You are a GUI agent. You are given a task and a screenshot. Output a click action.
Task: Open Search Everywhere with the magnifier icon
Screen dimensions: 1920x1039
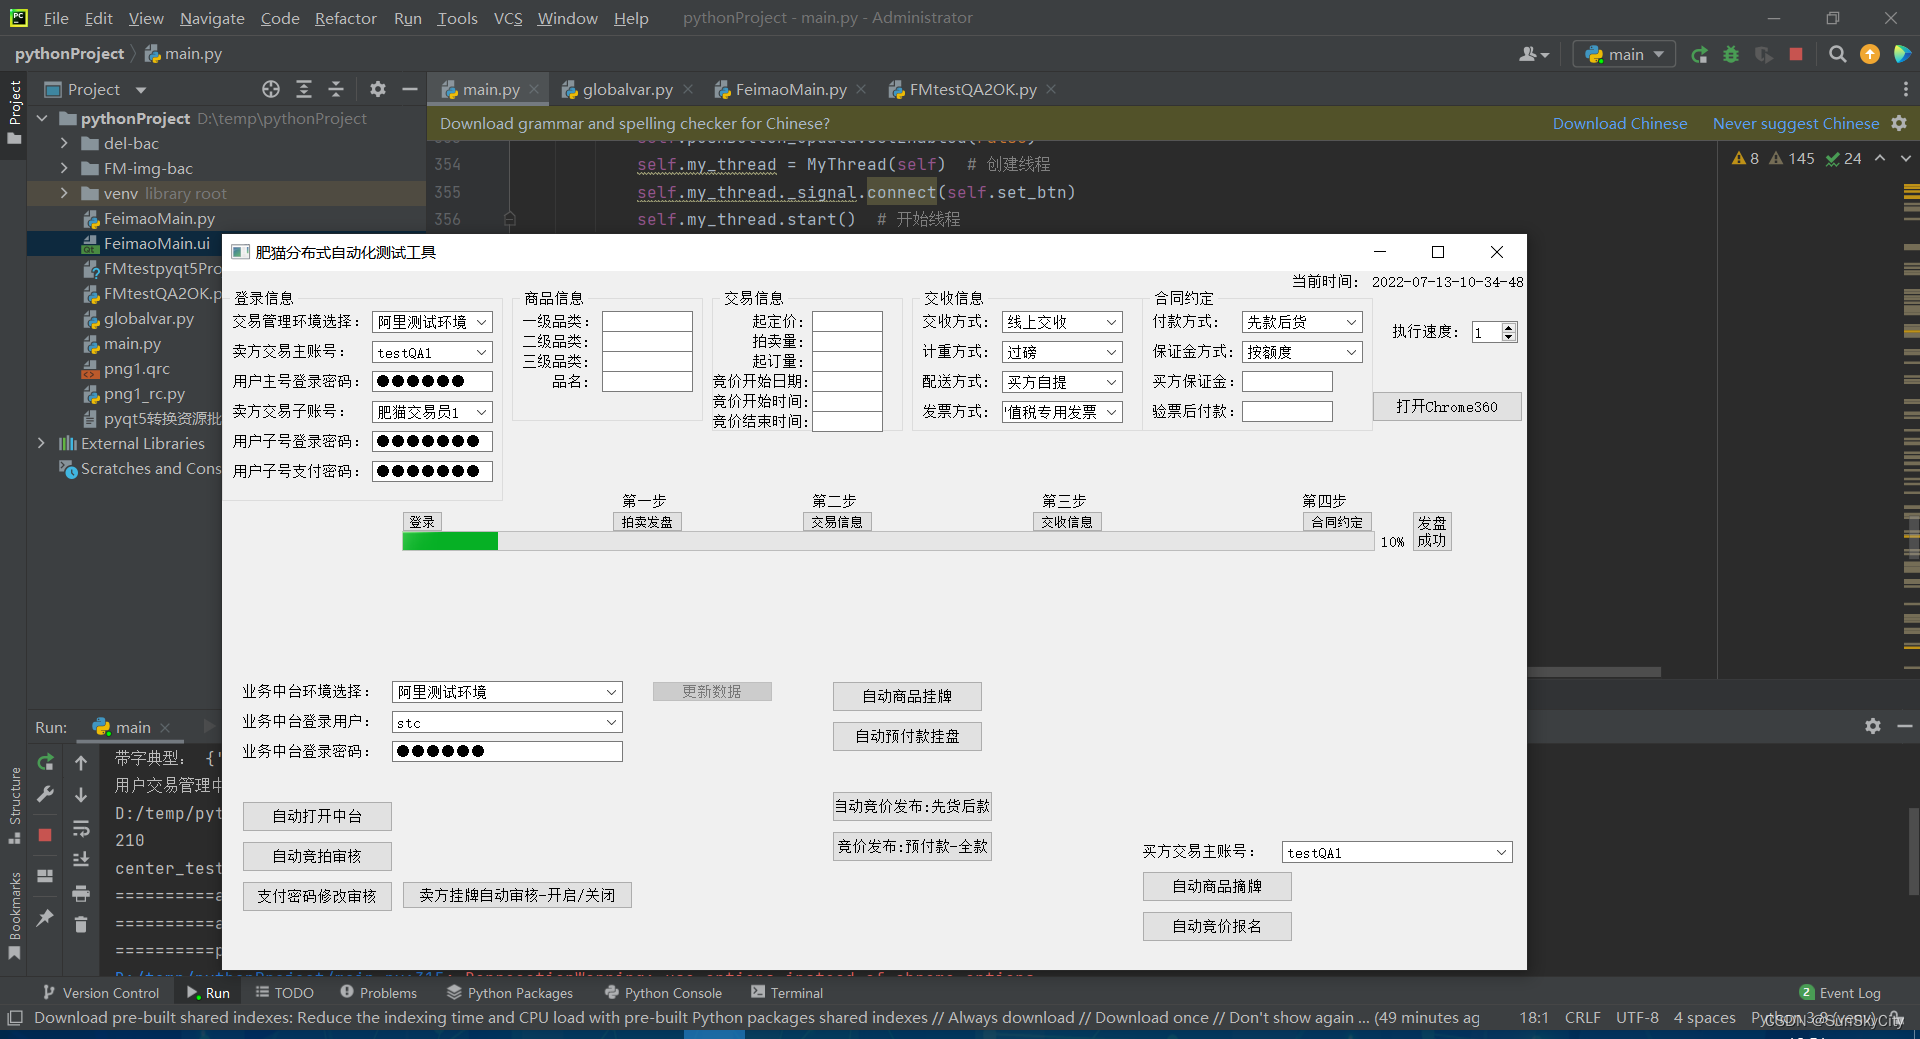1837,54
